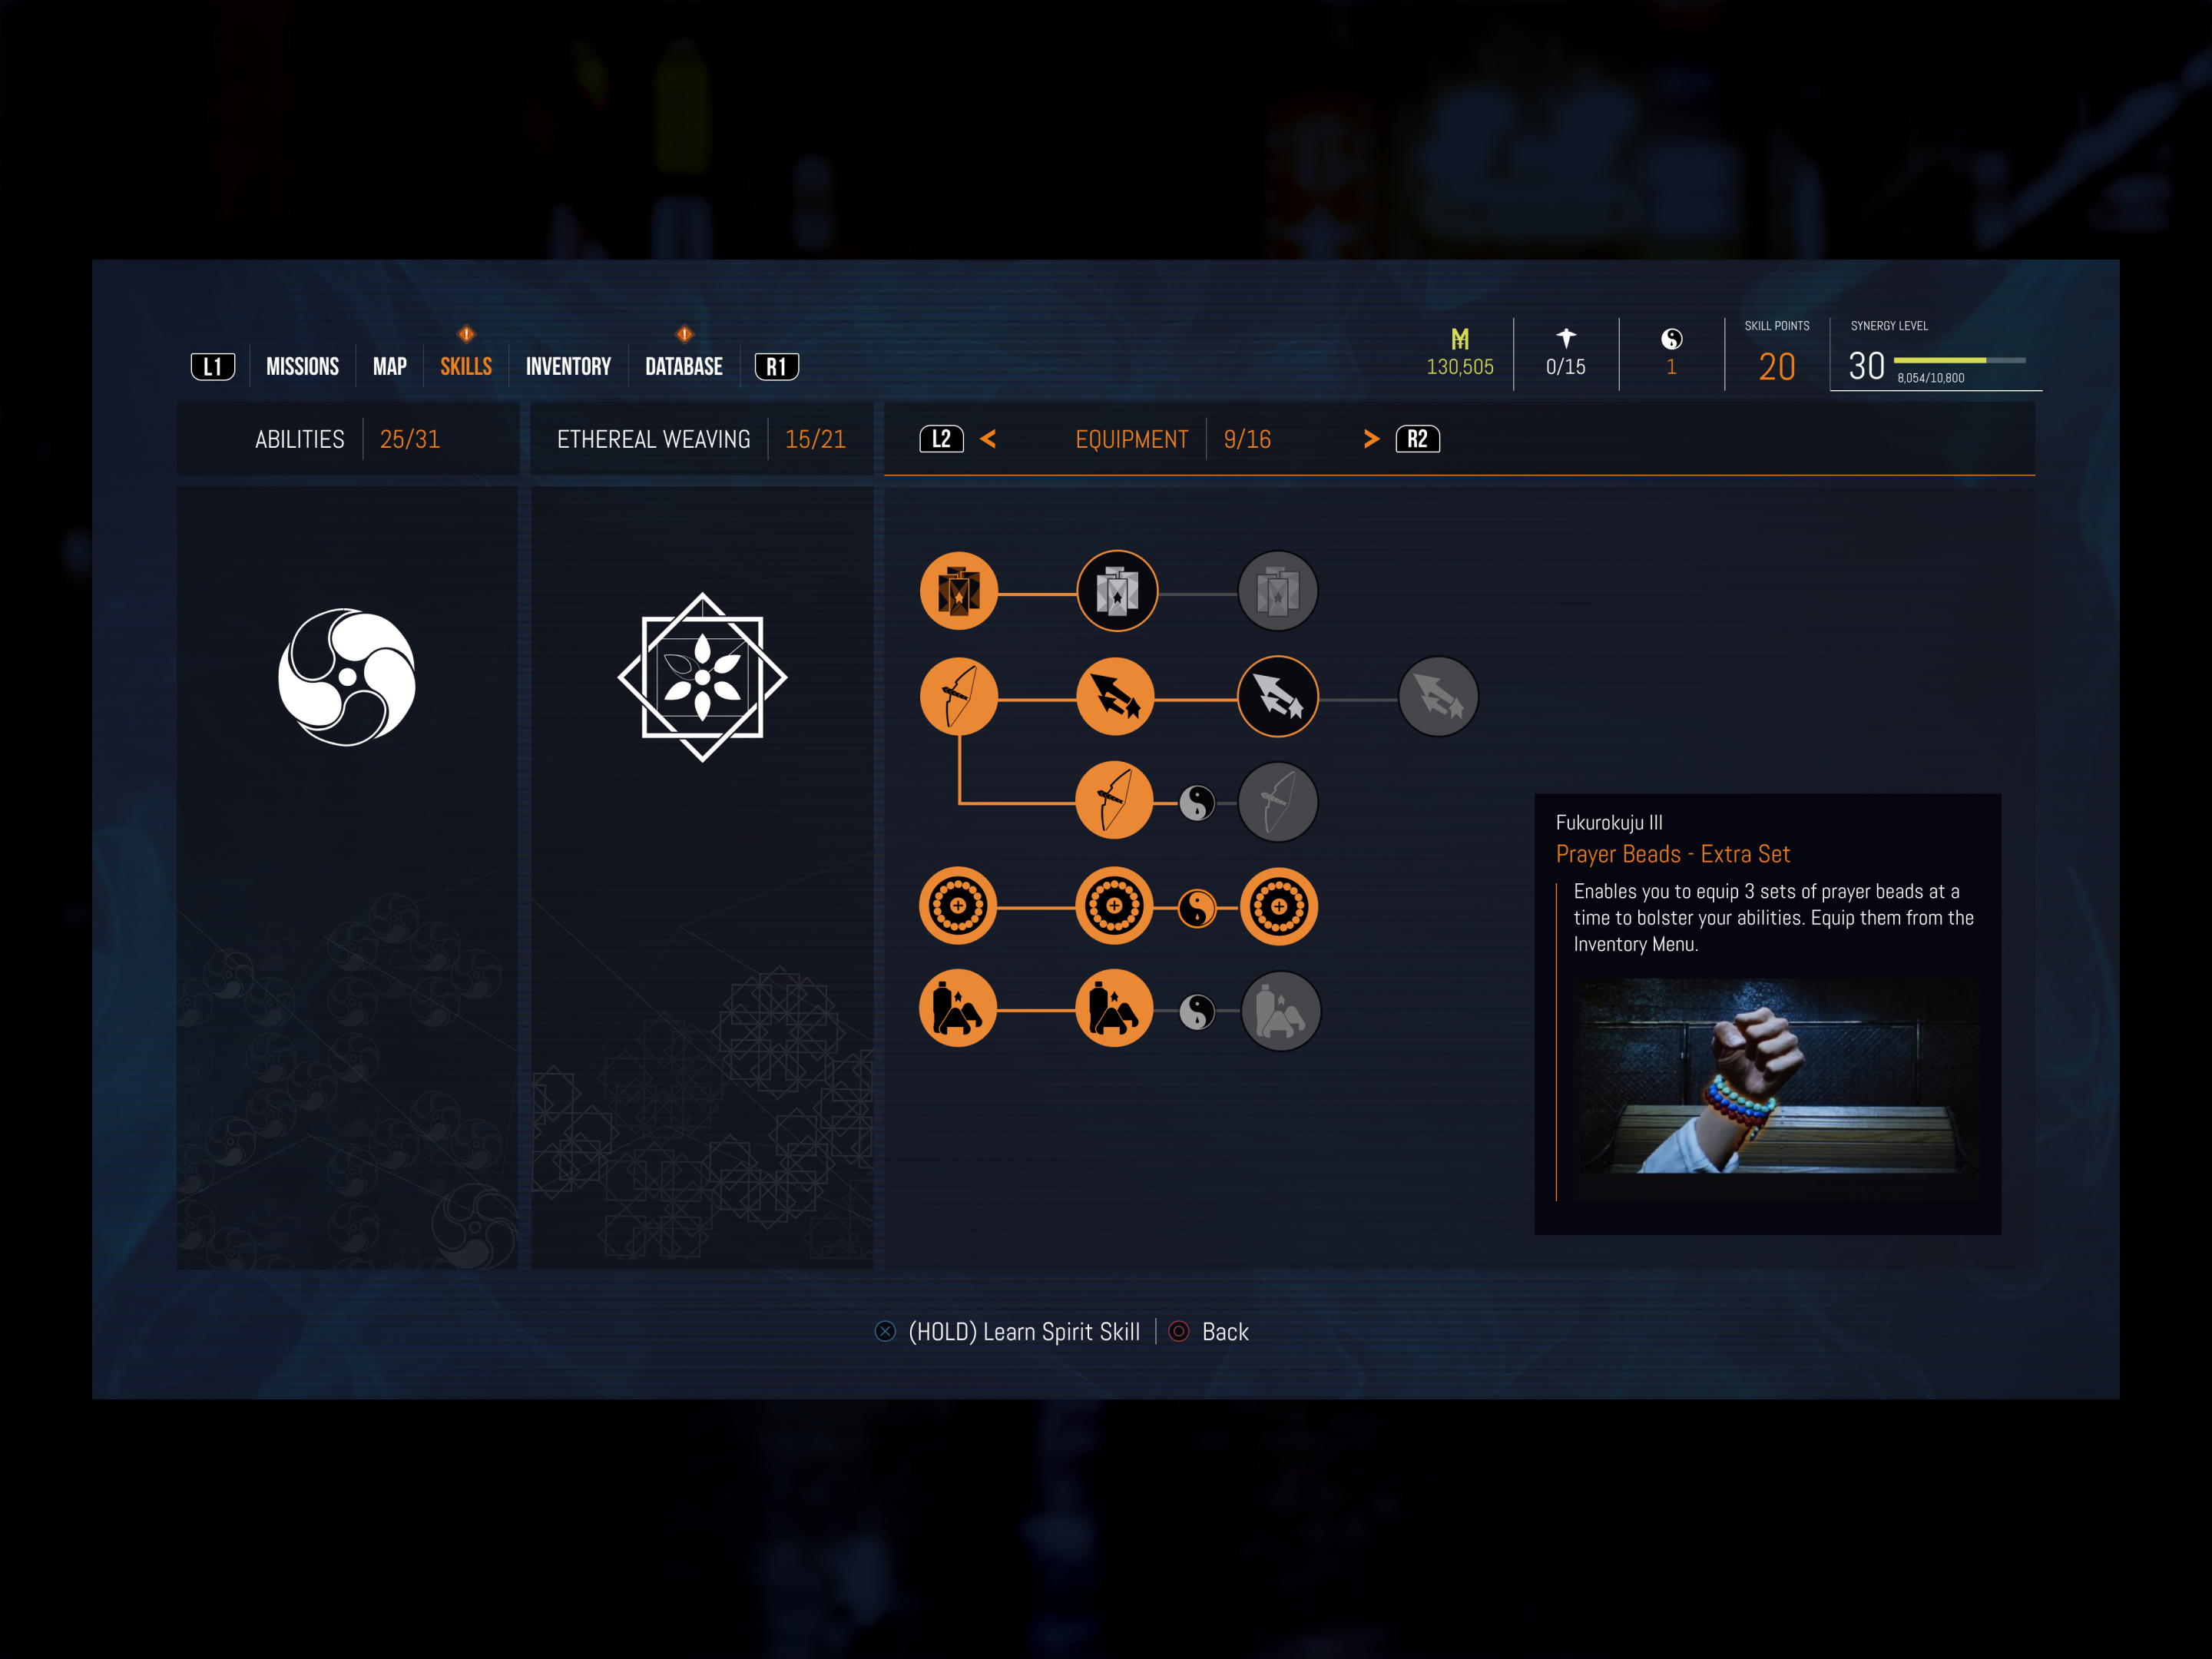Toggle the yin-yang marker beside the bow node
The width and height of the screenshot is (2212, 1659).
click(1197, 801)
